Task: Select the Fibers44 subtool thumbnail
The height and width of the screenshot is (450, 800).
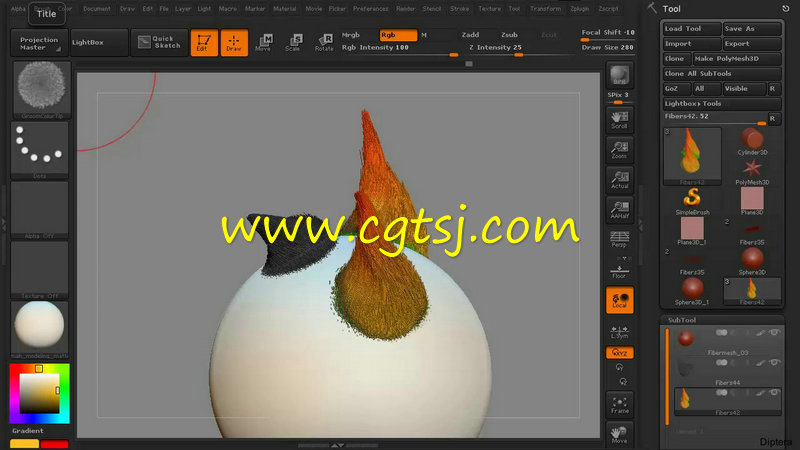Action: 686,367
